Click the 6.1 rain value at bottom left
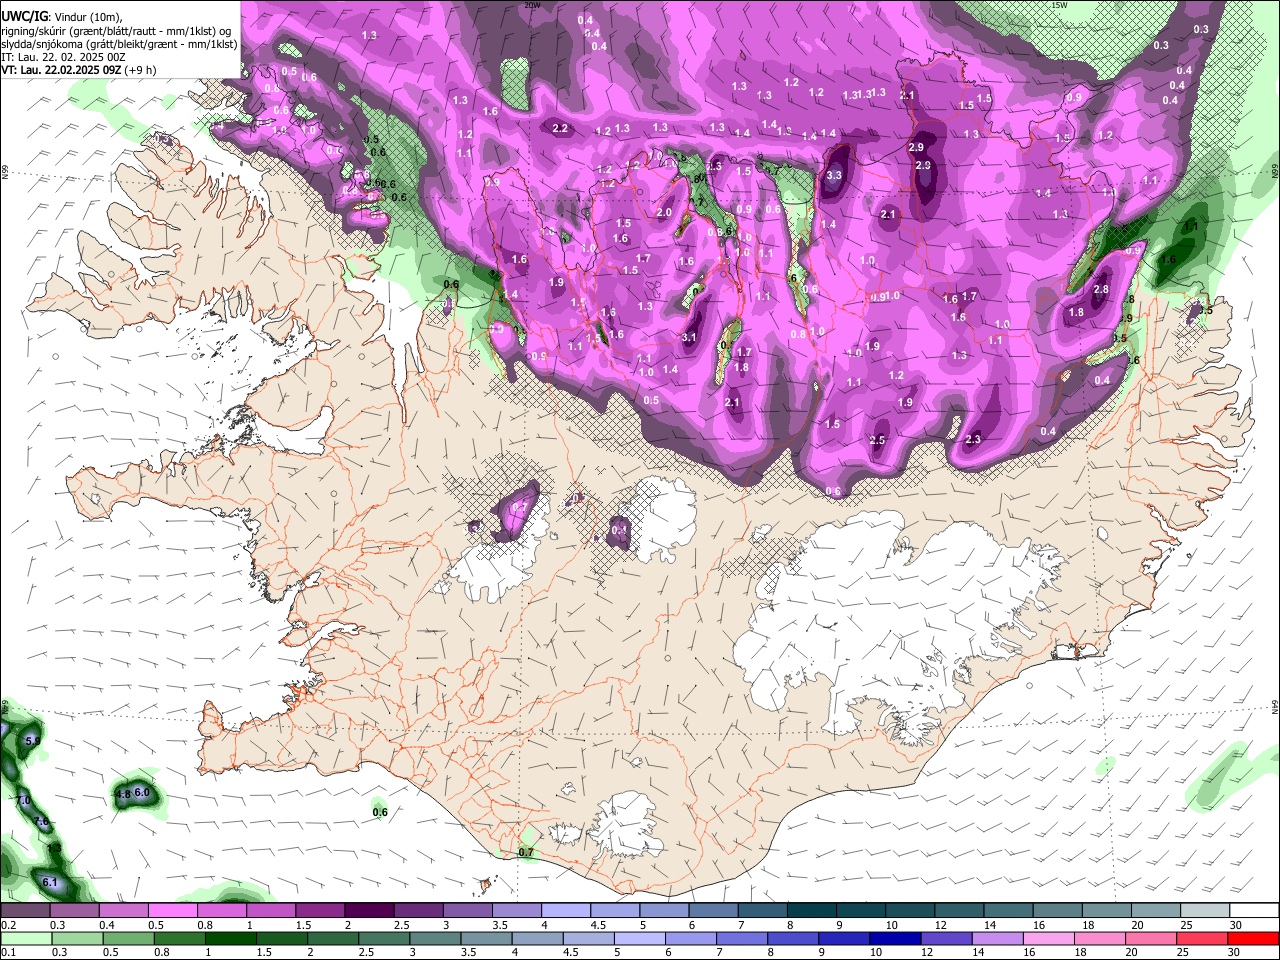This screenshot has height=960, width=1280. 50,882
